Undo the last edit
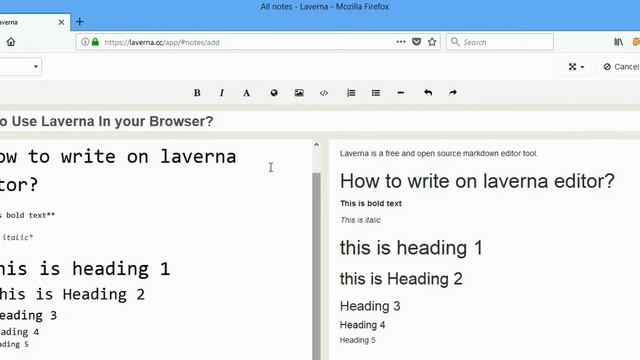This screenshot has height=360, width=640. pyautogui.click(x=428, y=93)
